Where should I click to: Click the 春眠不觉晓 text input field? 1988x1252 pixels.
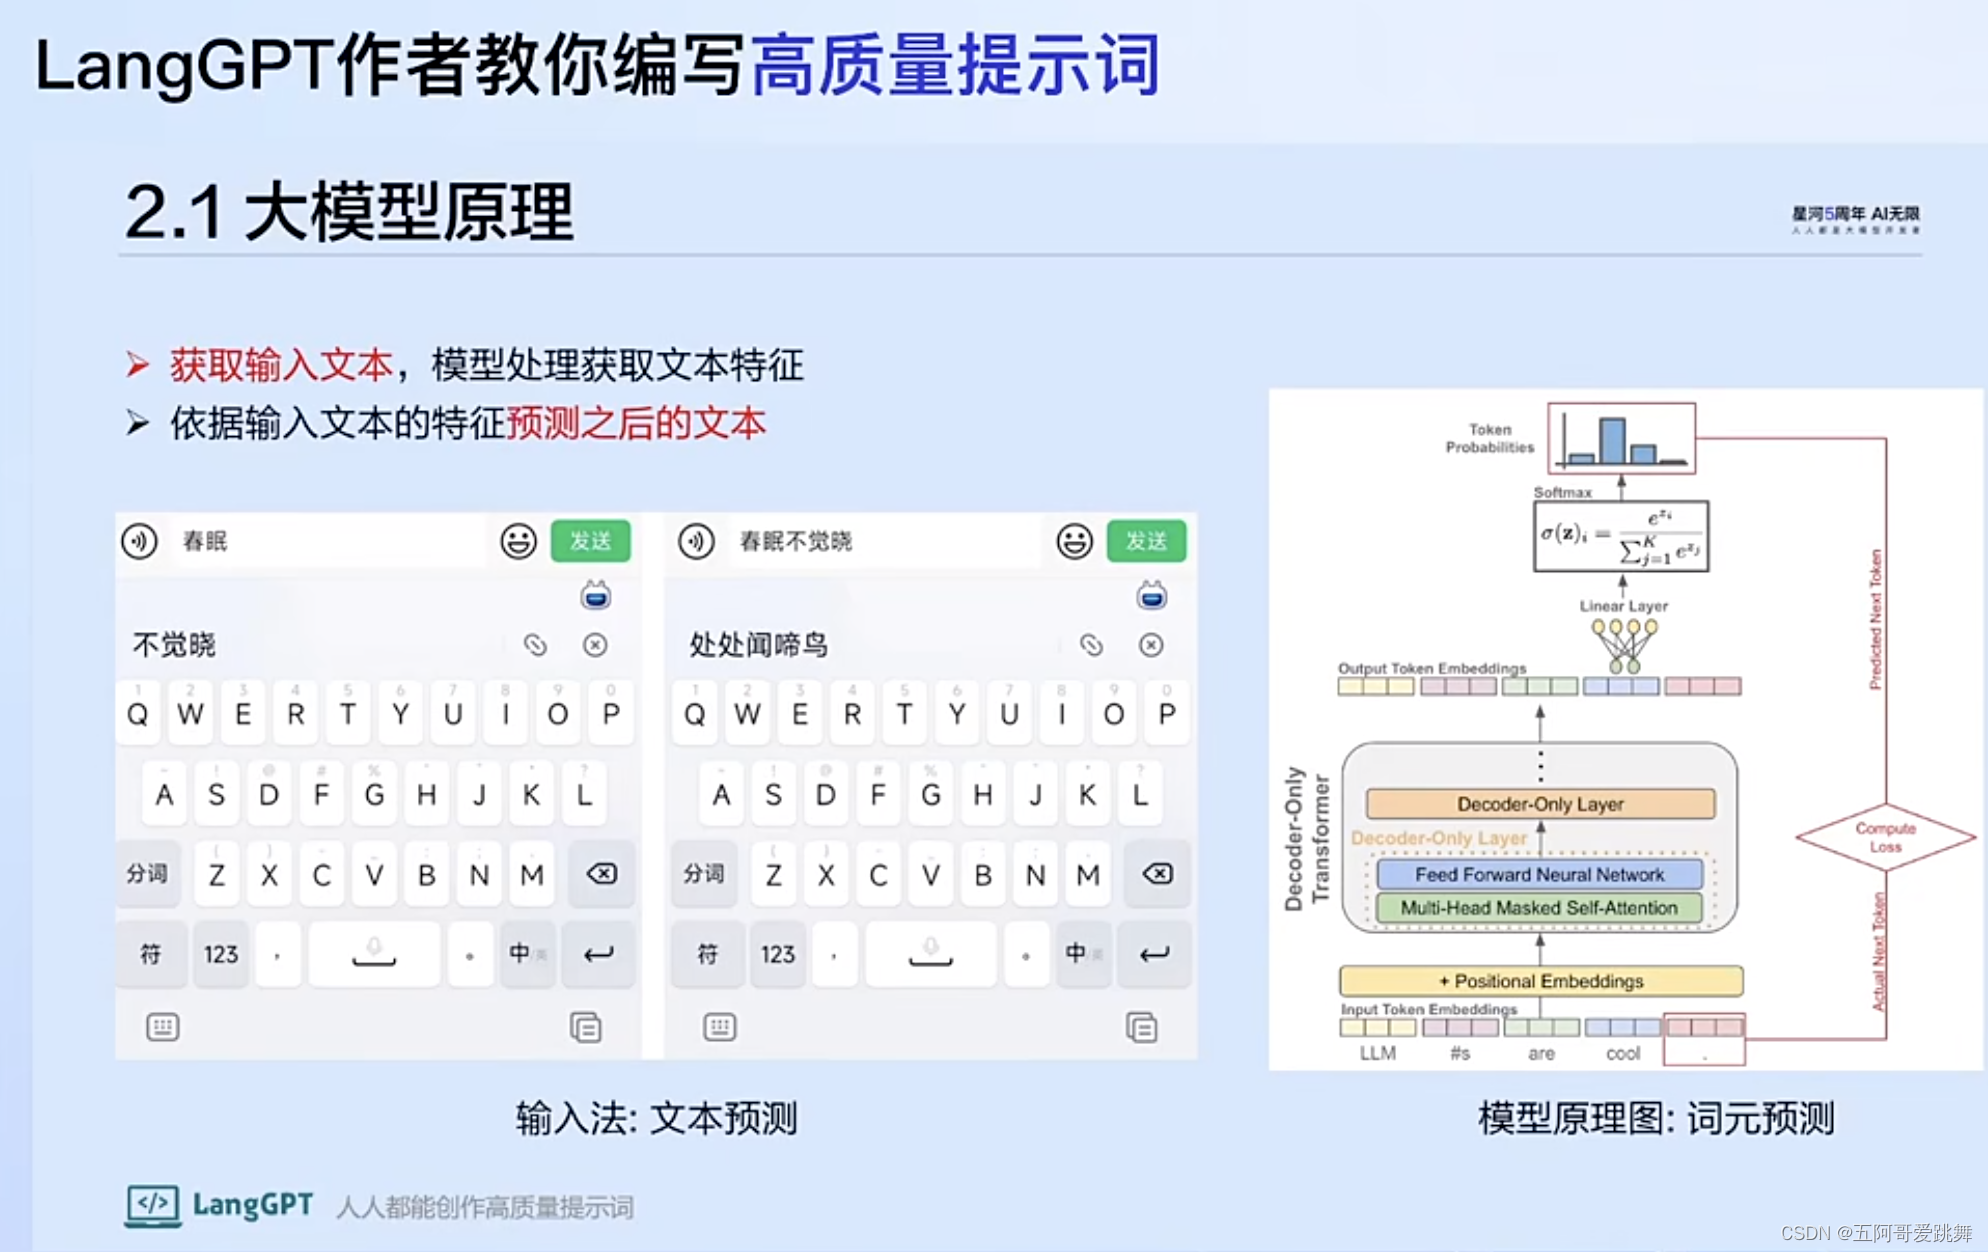(x=886, y=541)
